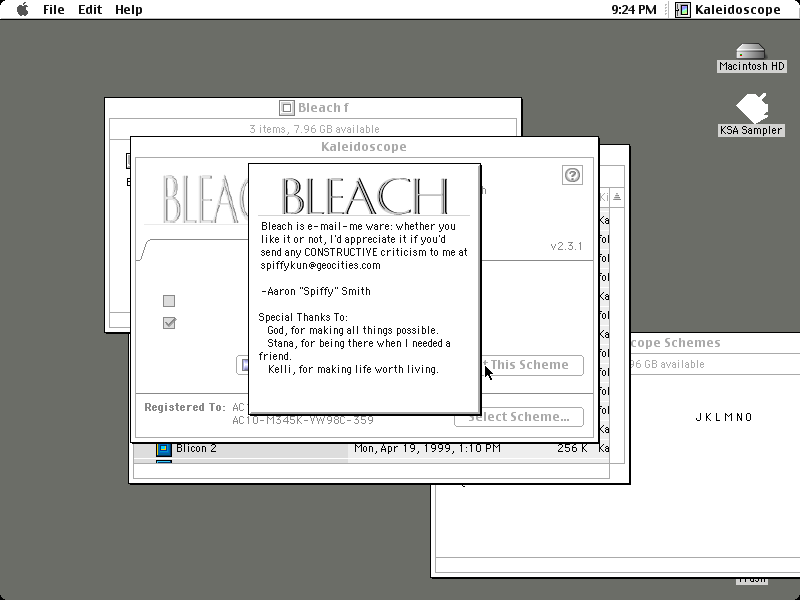Viewport: 800px width, 600px height.
Task: Click the partly hidden This Scheme button
Action: tap(531, 365)
